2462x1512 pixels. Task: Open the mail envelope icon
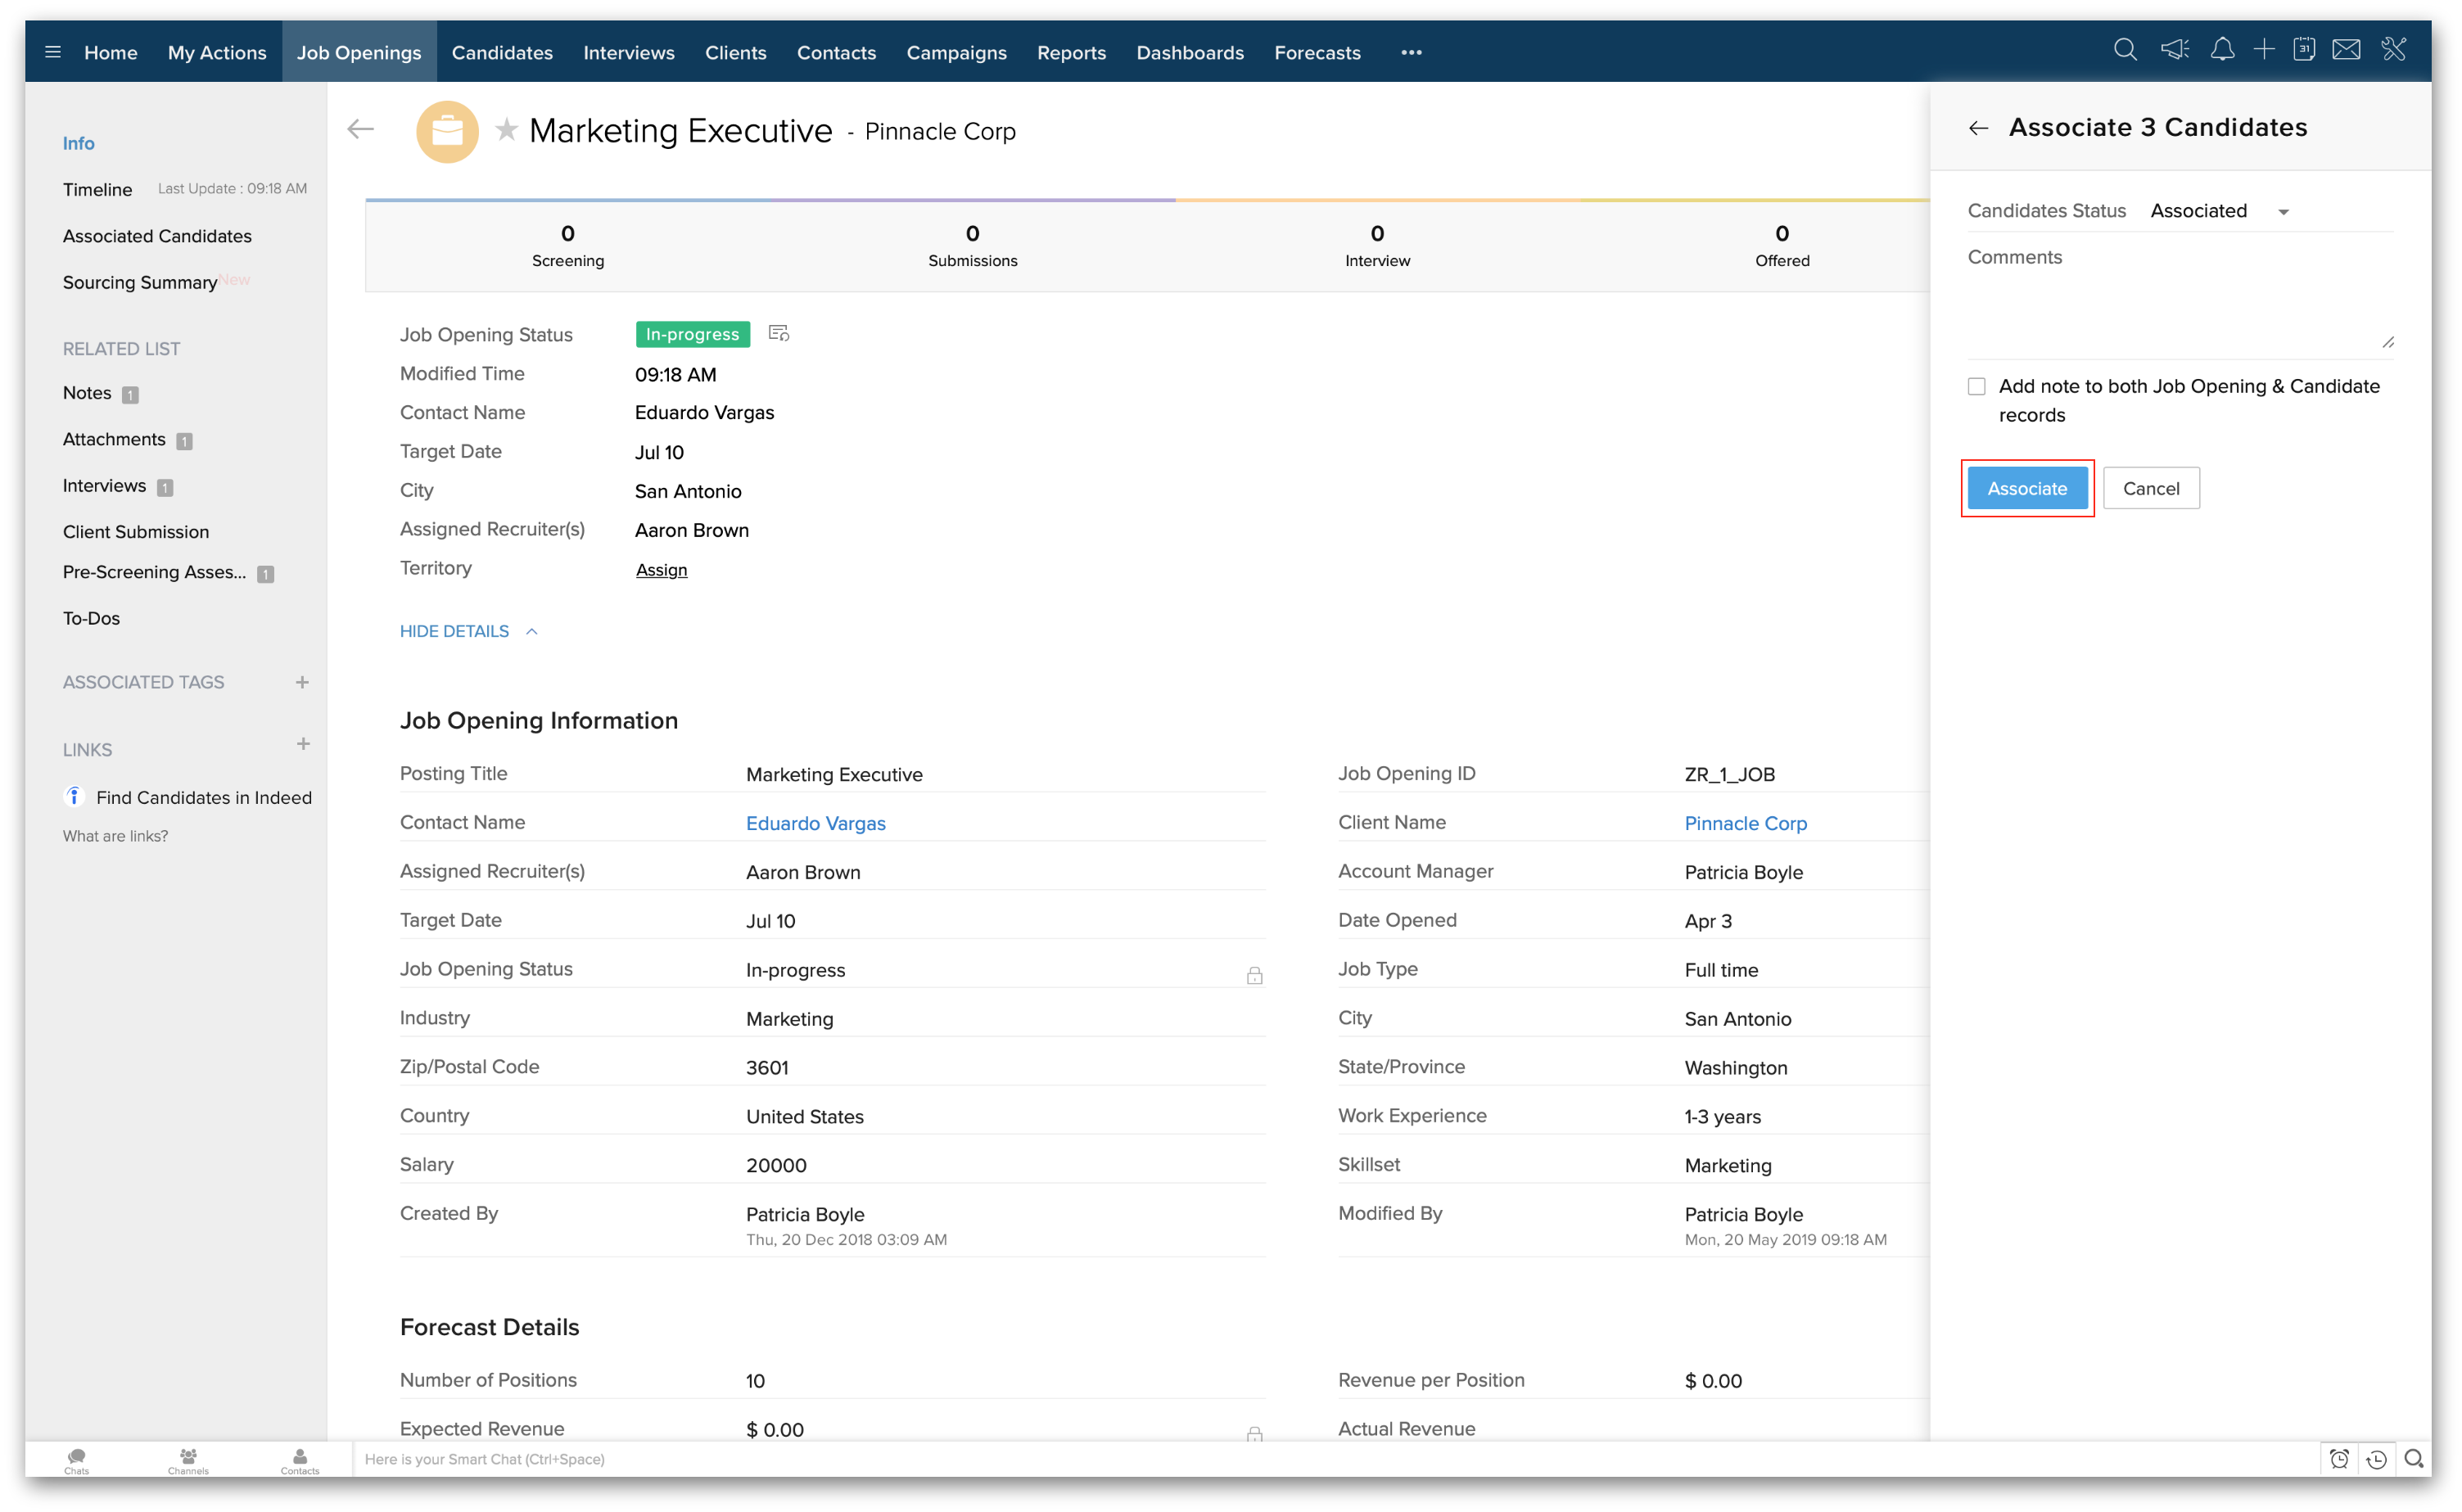[x=2346, y=51]
